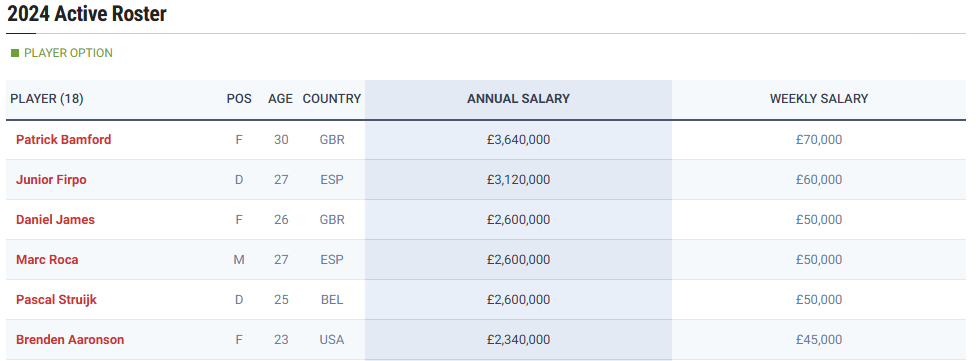Select Brenden Aaronson's £45,000 weekly salary cell
The width and height of the screenshot is (976, 361).
tap(819, 340)
